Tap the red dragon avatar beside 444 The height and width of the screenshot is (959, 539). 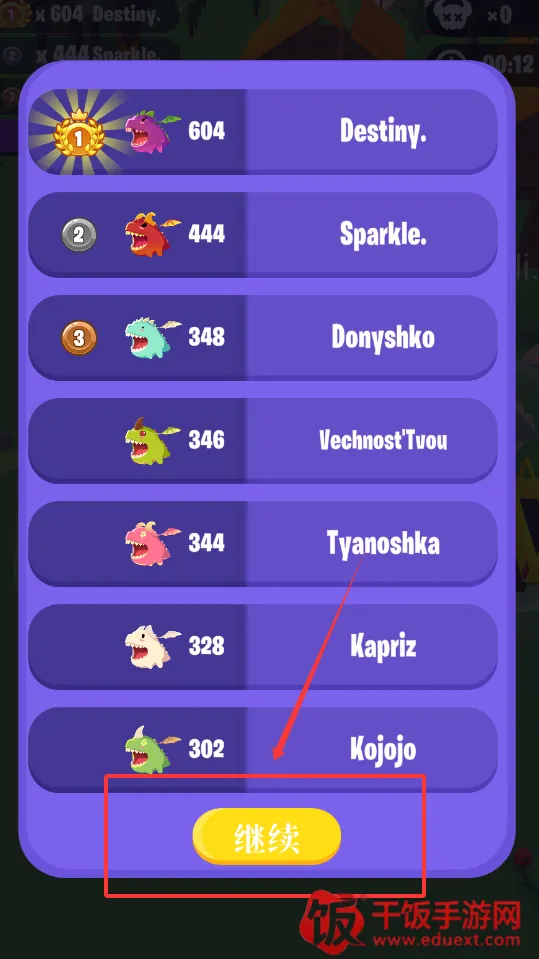click(x=153, y=234)
